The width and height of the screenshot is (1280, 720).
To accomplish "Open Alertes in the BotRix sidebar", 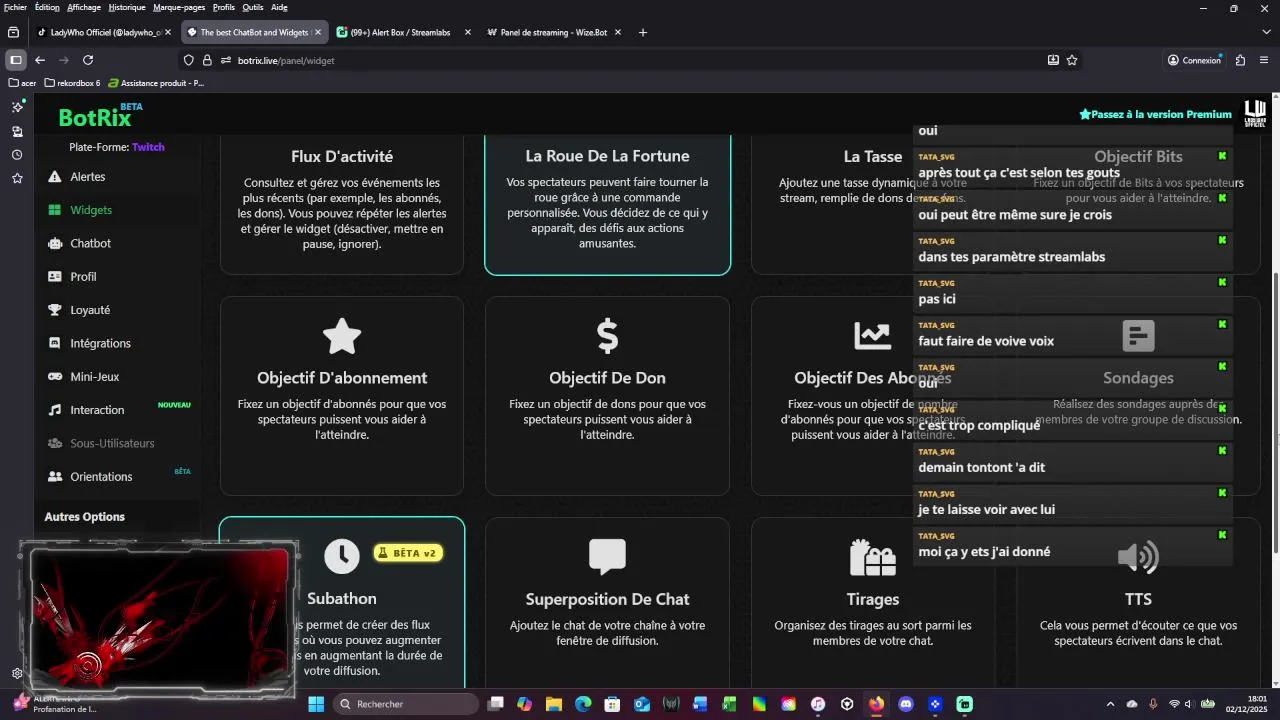I will pyautogui.click(x=88, y=177).
